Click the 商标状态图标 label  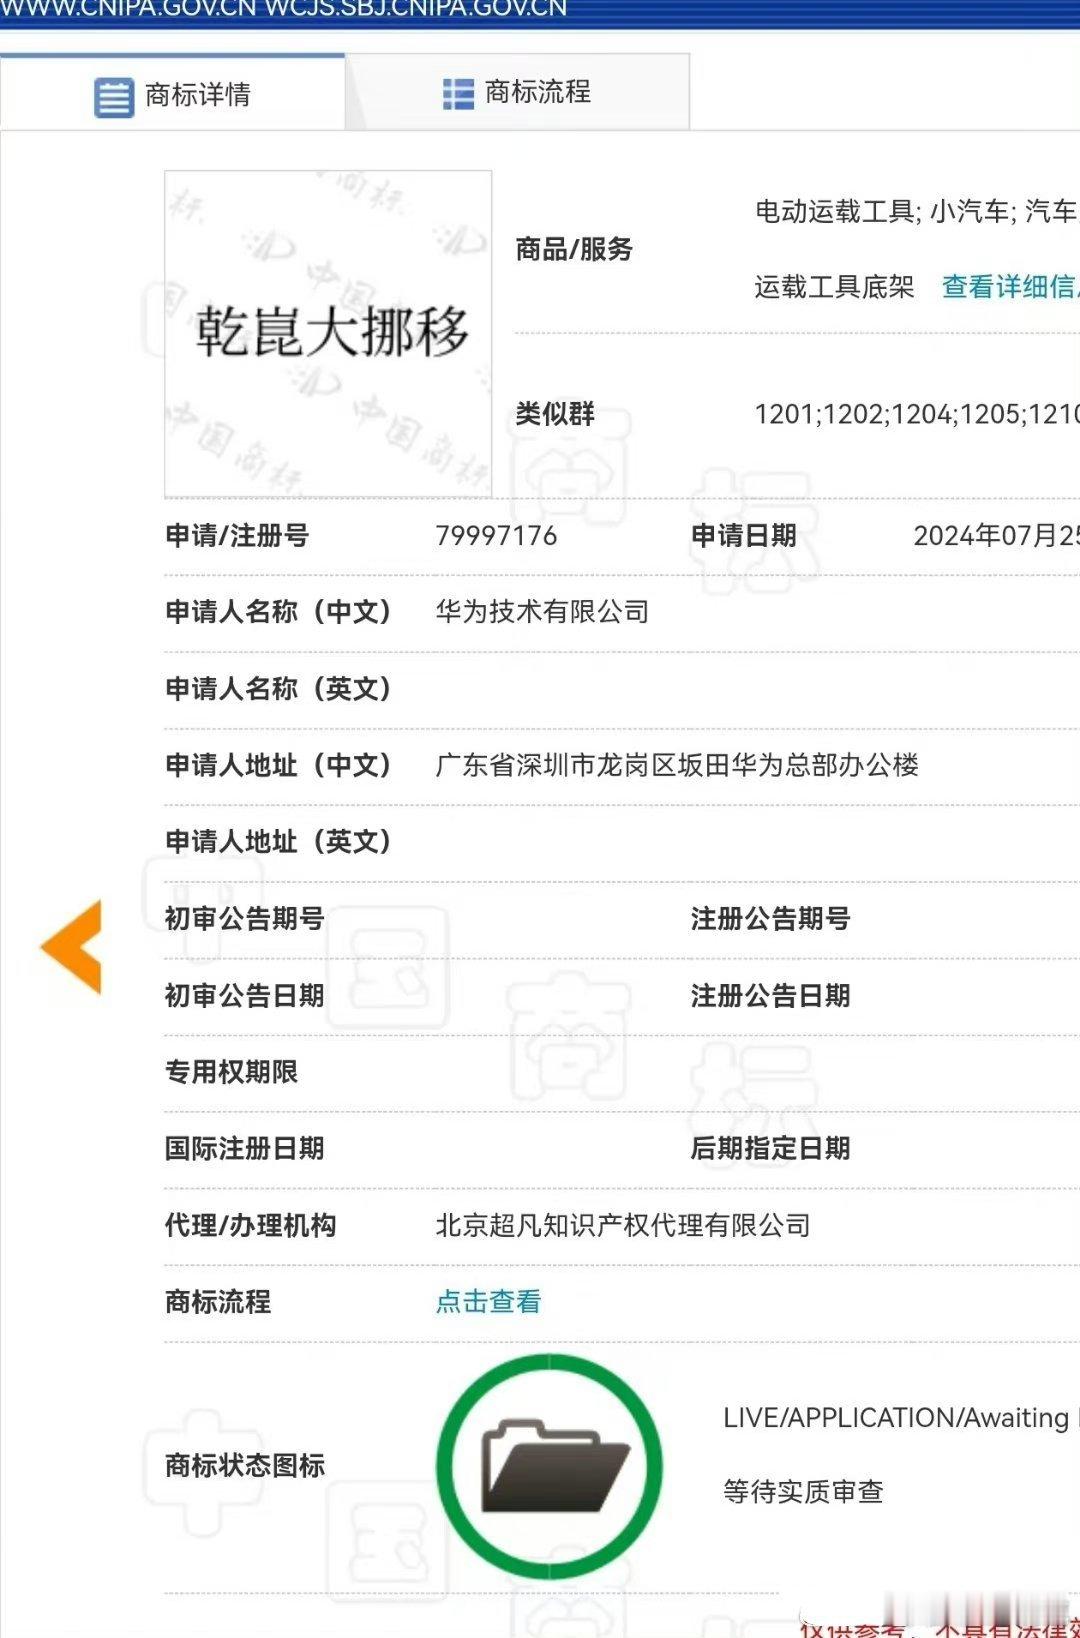(x=245, y=1465)
